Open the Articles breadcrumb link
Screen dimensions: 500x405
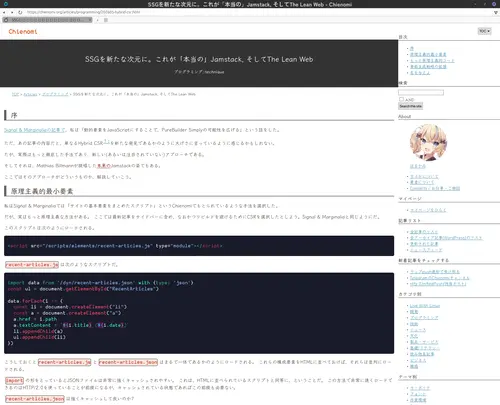point(30,94)
